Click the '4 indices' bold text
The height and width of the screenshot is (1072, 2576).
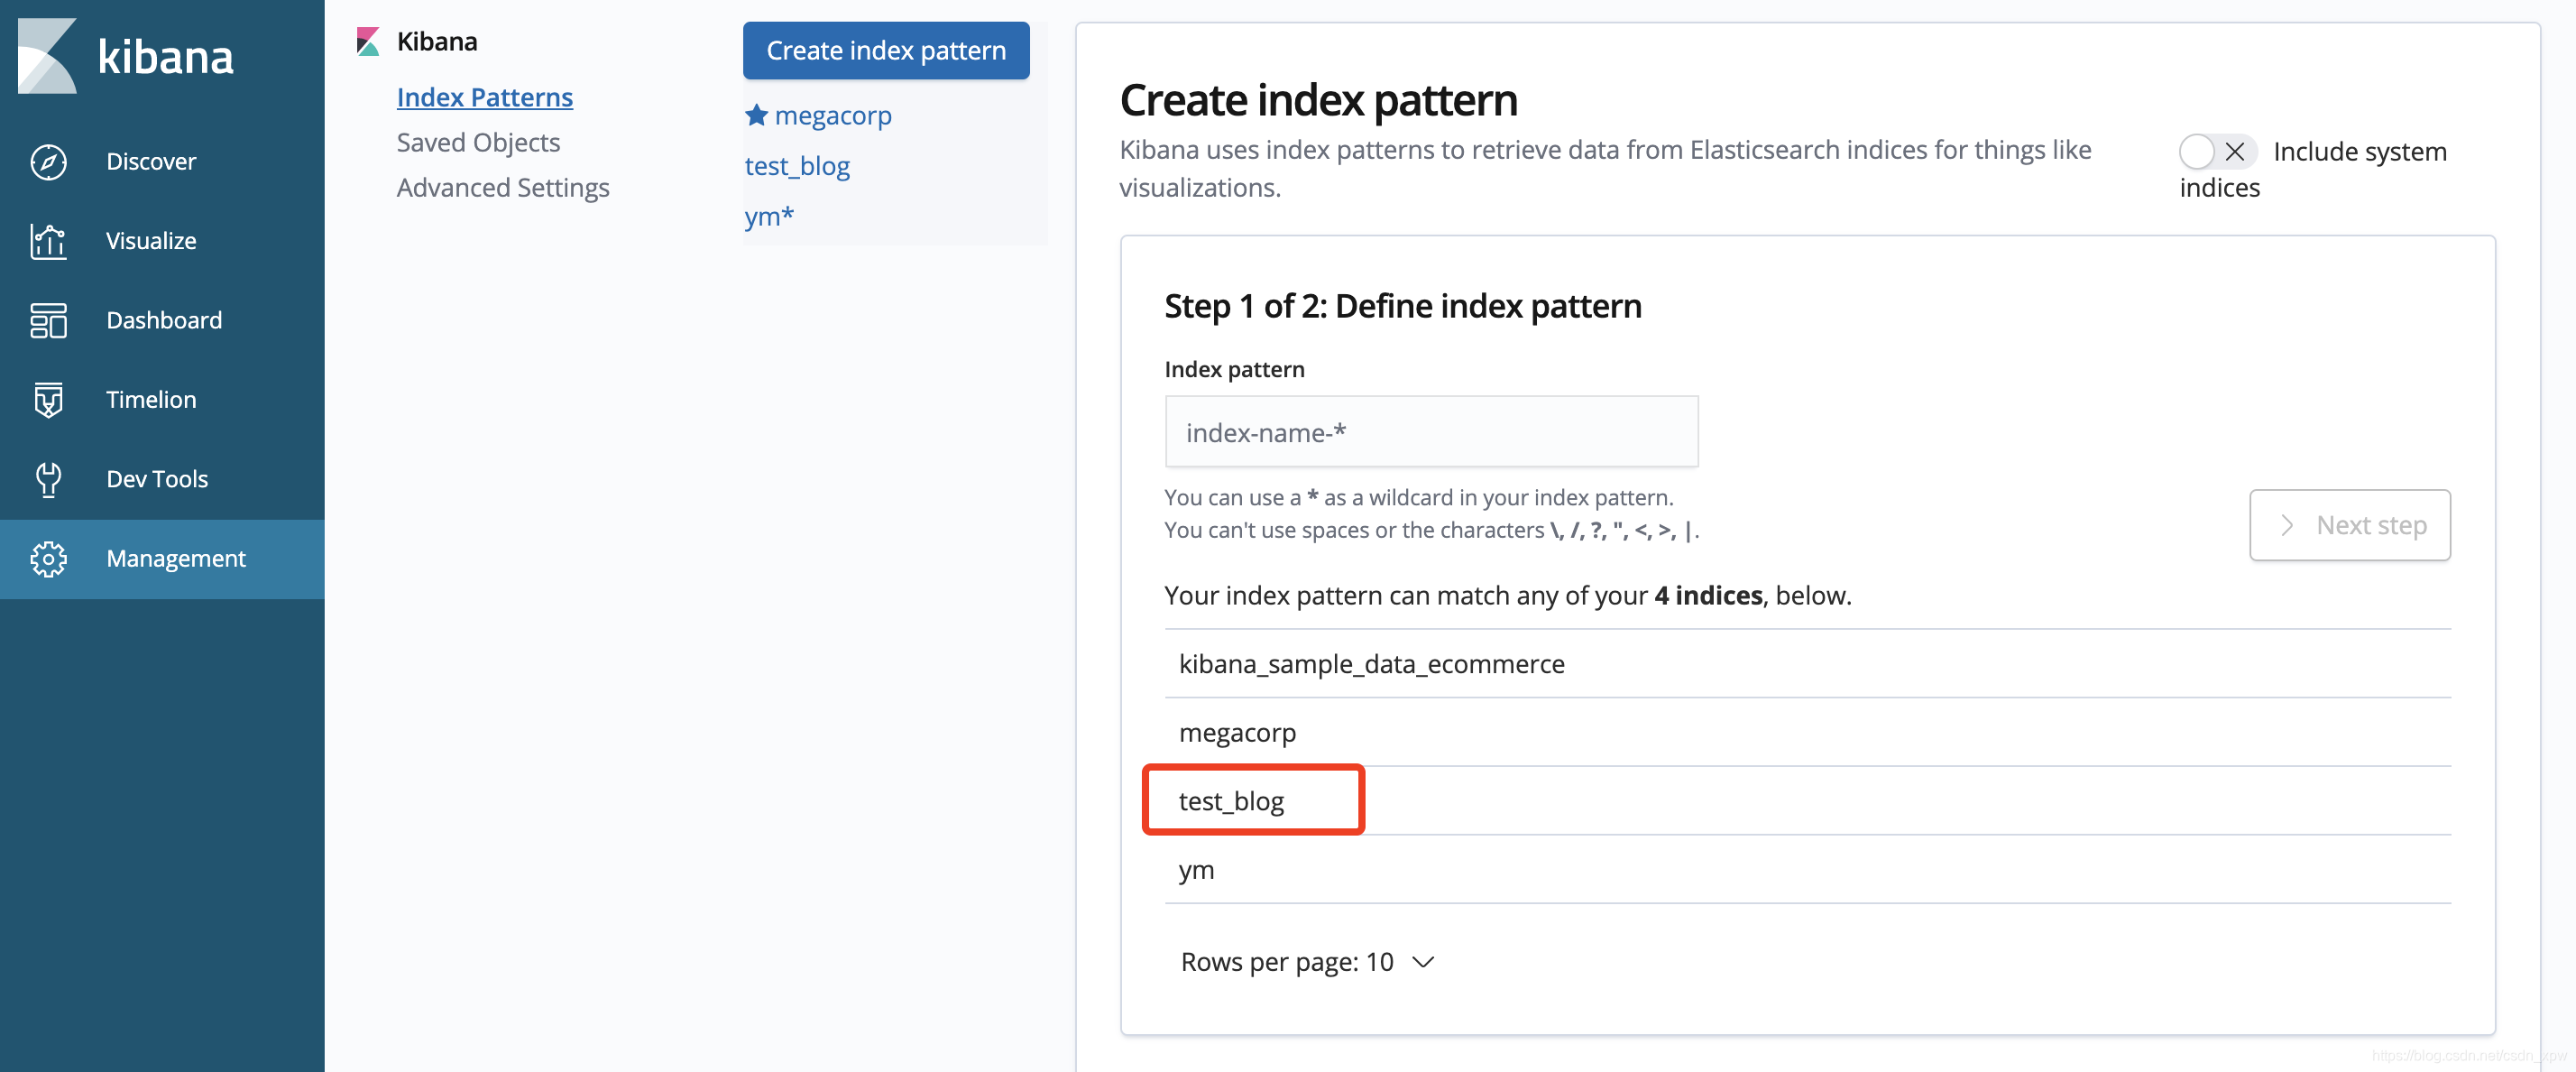click(x=1708, y=596)
